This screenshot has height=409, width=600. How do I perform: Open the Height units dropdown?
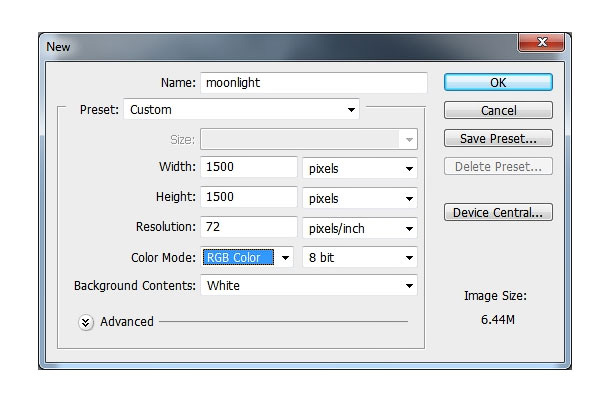(x=360, y=198)
